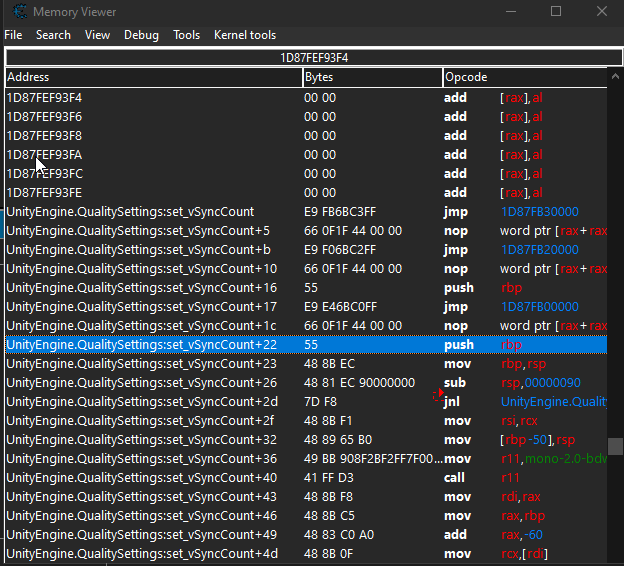Maximize the Memory Viewer window
This screenshot has width=624, height=566.
pos(556,12)
